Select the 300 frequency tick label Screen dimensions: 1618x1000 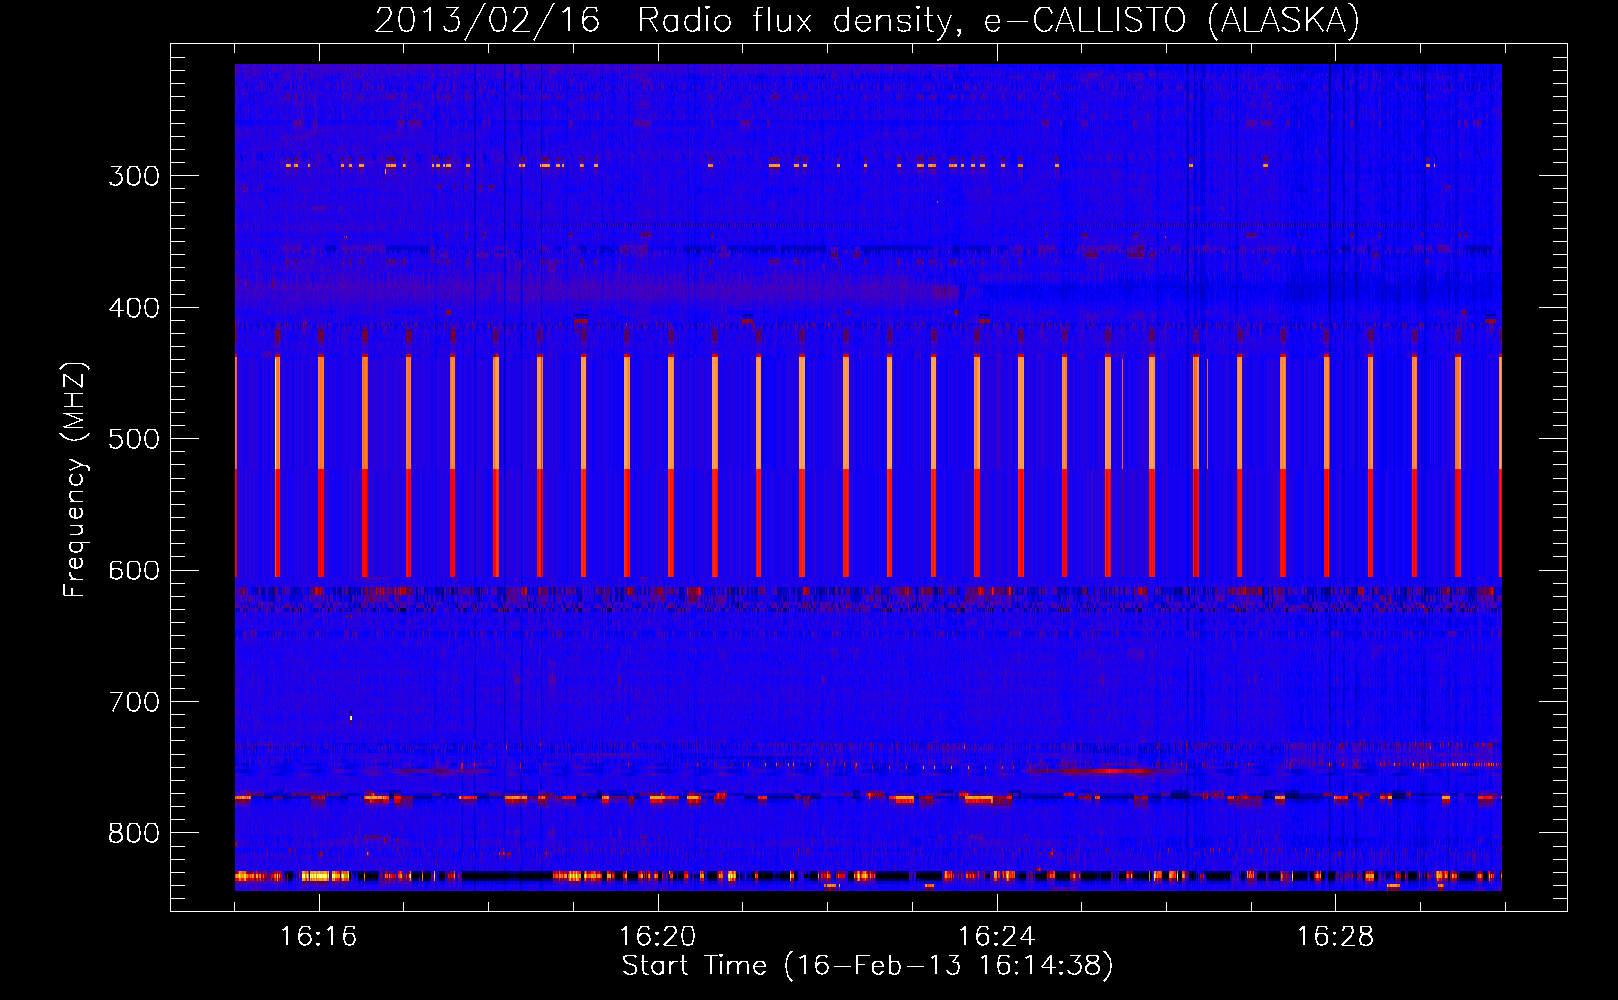(134, 176)
